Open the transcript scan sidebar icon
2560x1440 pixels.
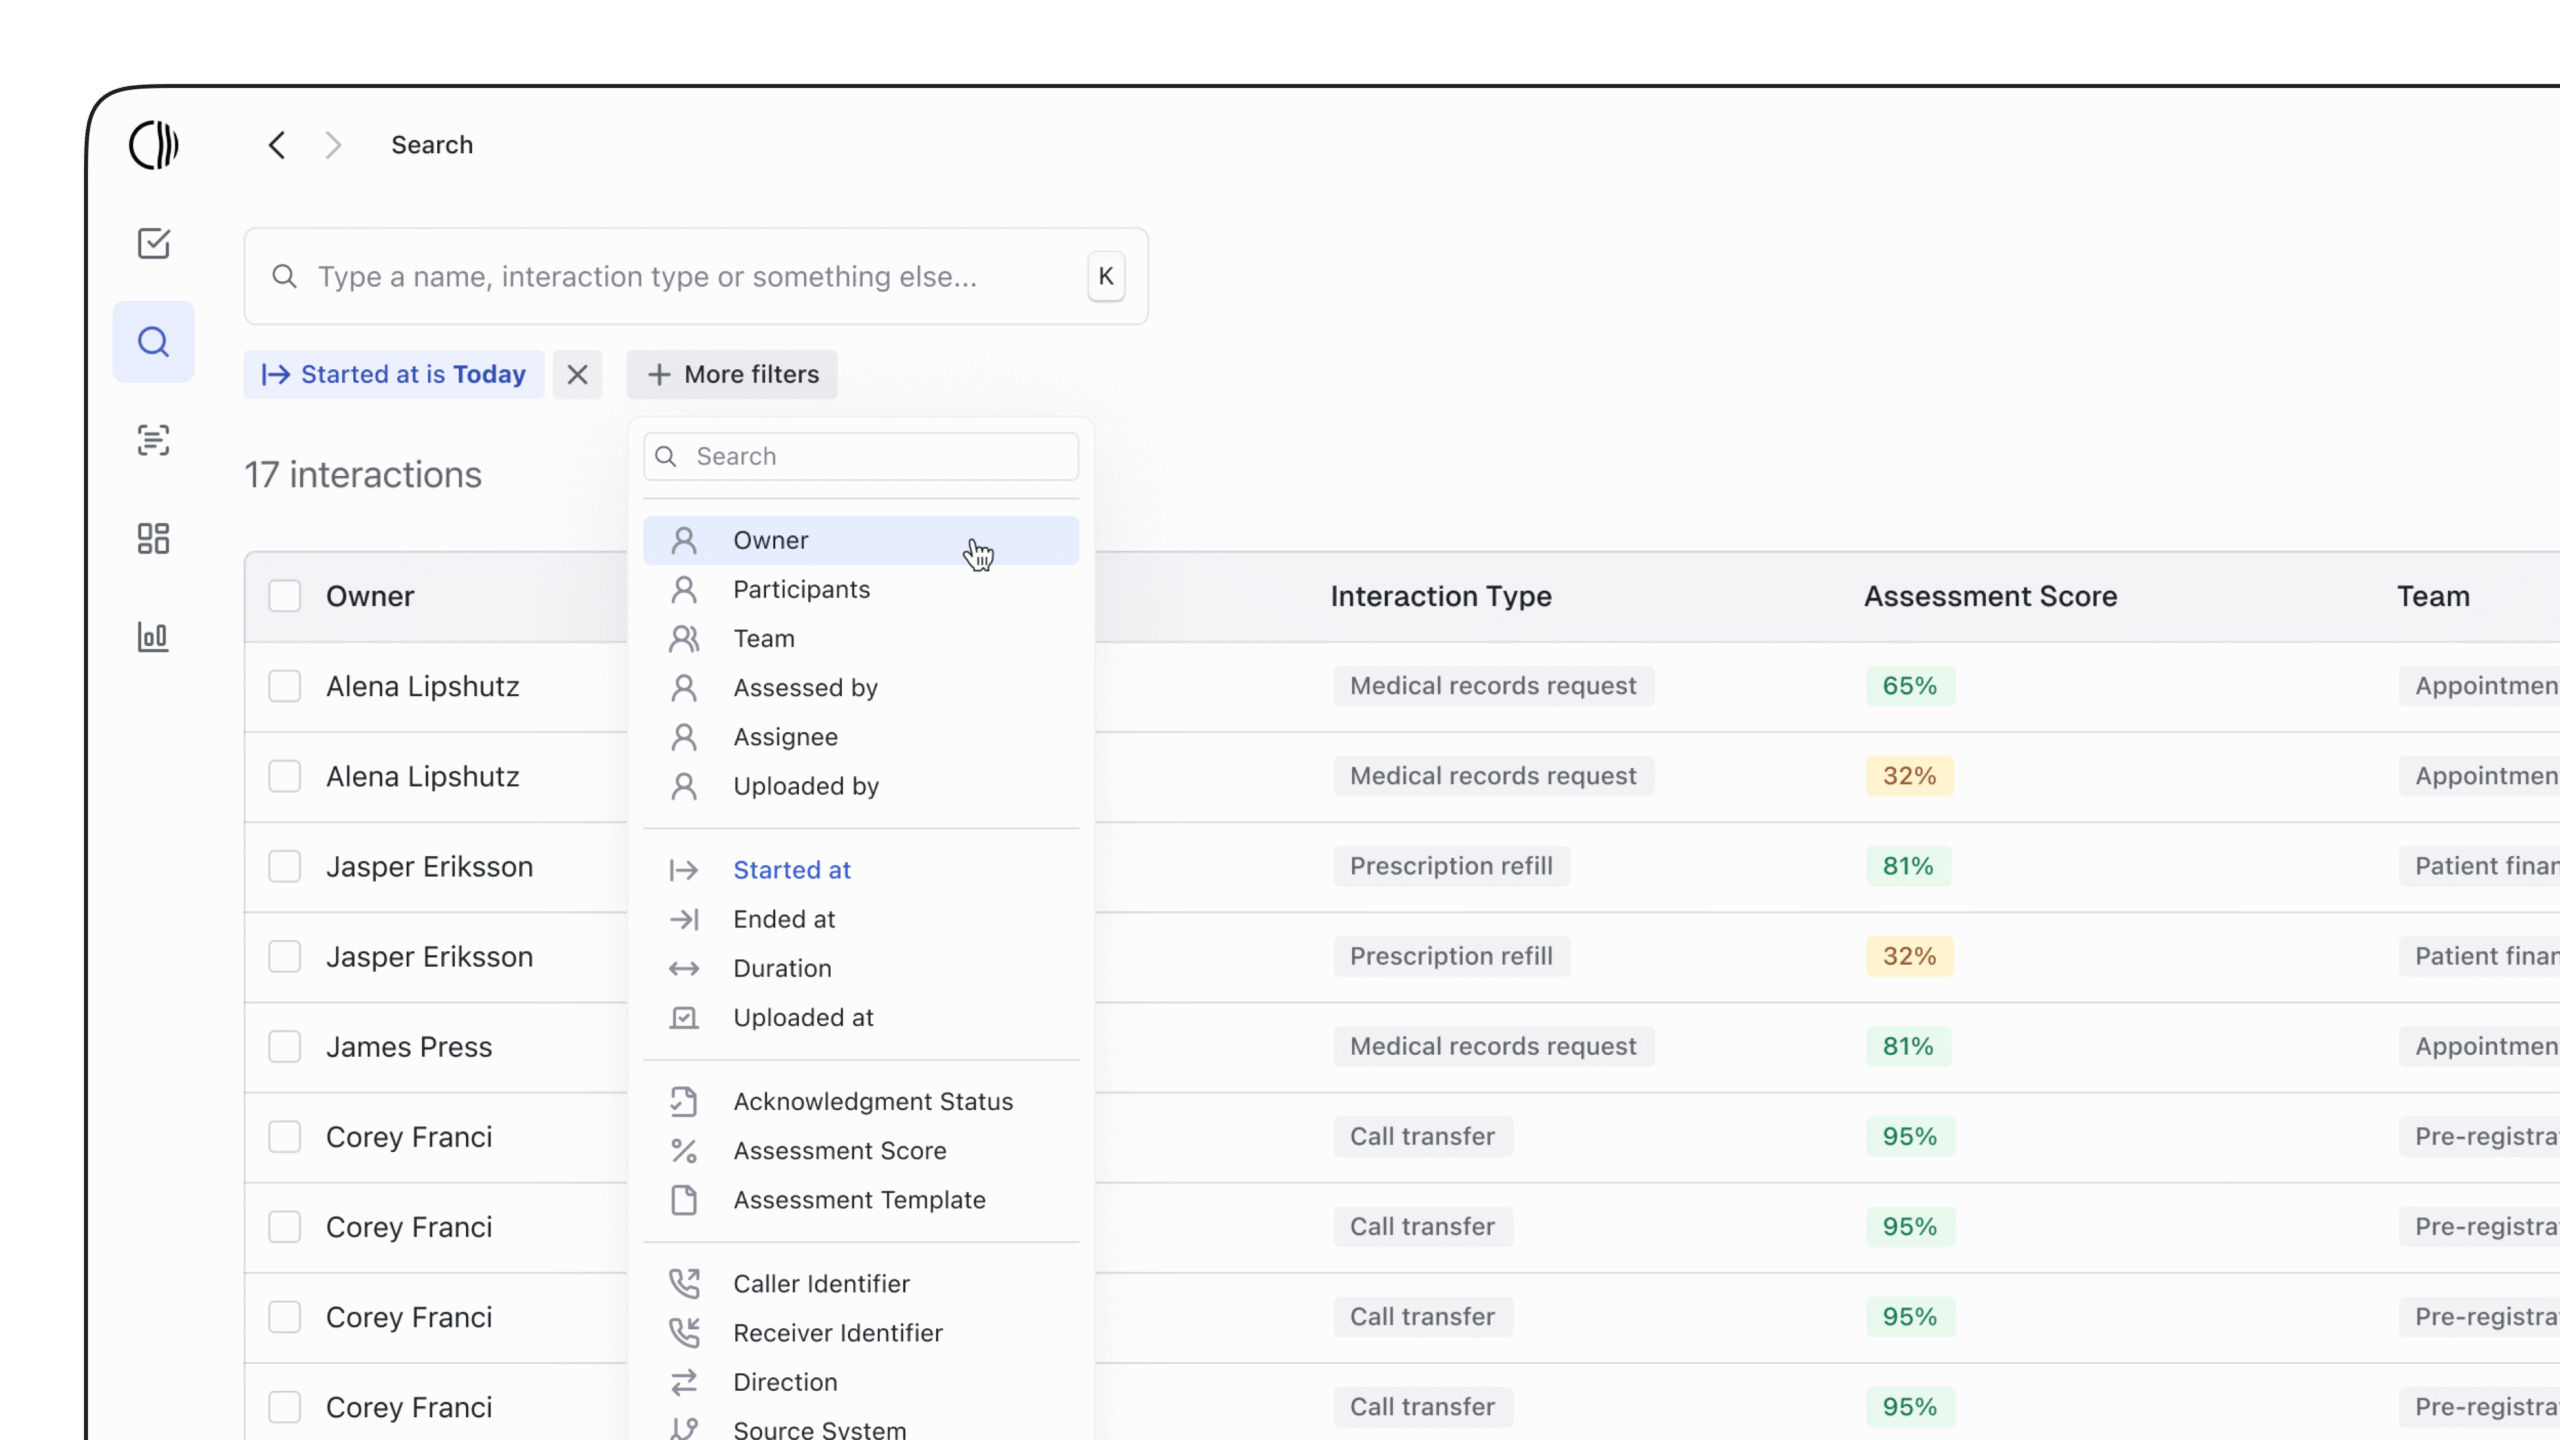(x=153, y=440)
